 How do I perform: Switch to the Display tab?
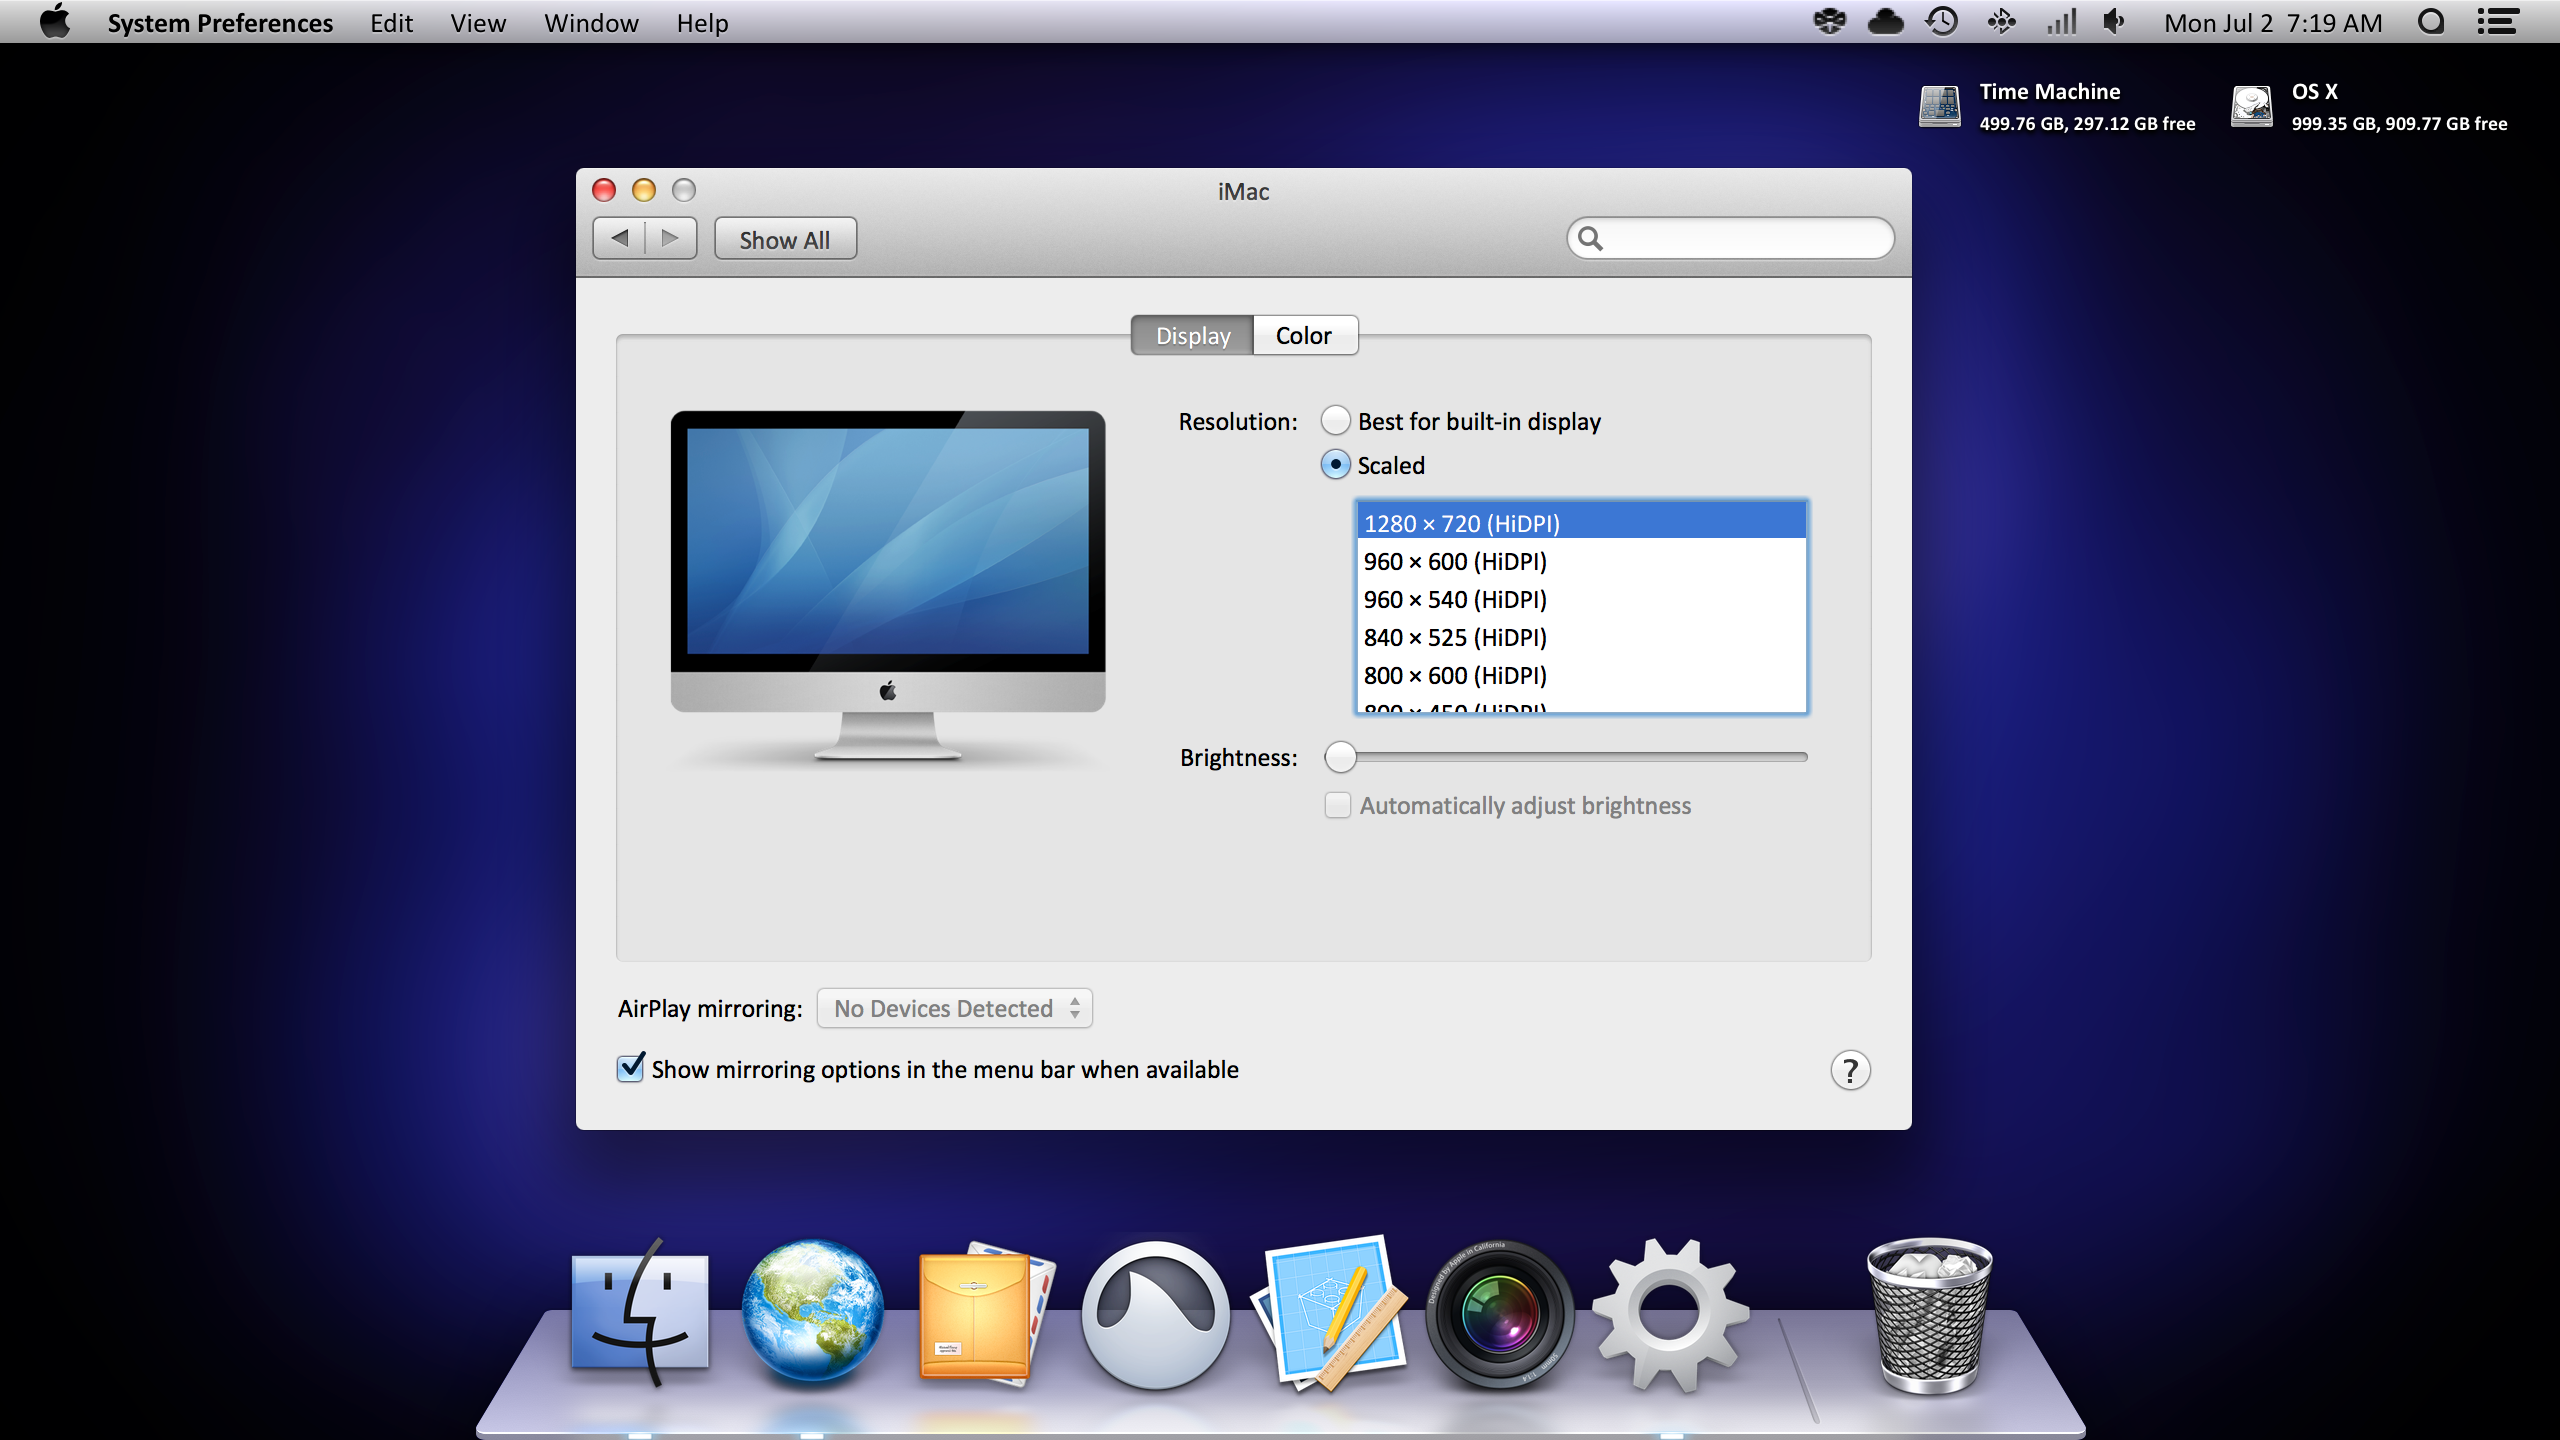pos(1192,335)
